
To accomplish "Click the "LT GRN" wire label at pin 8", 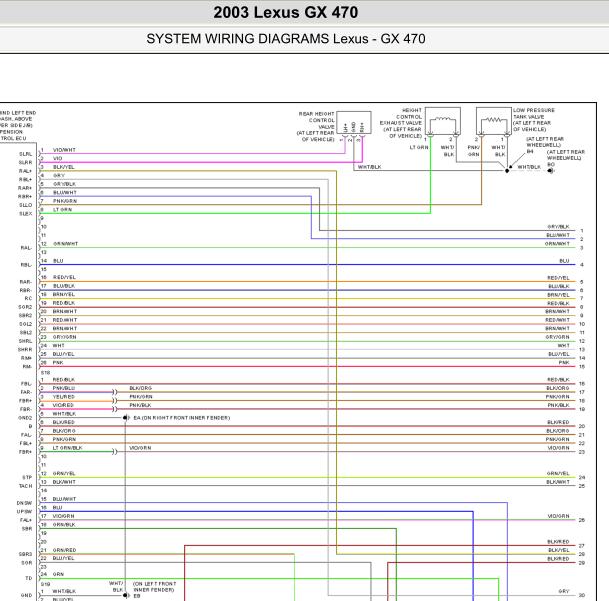I will click(62, 210).
